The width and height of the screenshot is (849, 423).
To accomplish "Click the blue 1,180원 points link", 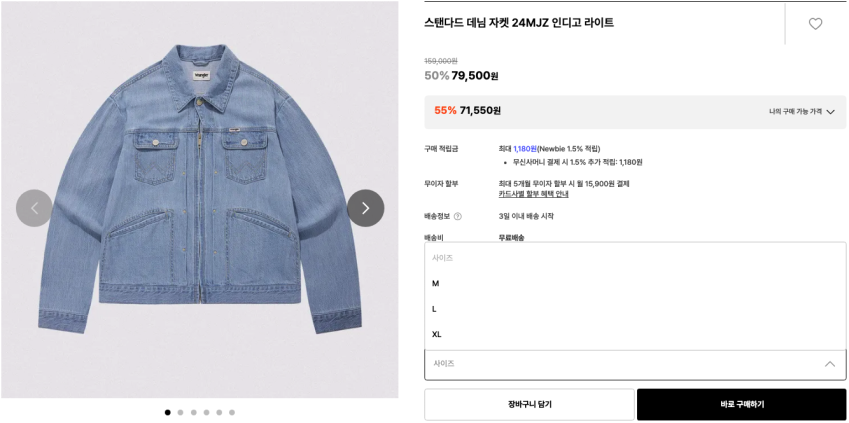I will (525, 149).
